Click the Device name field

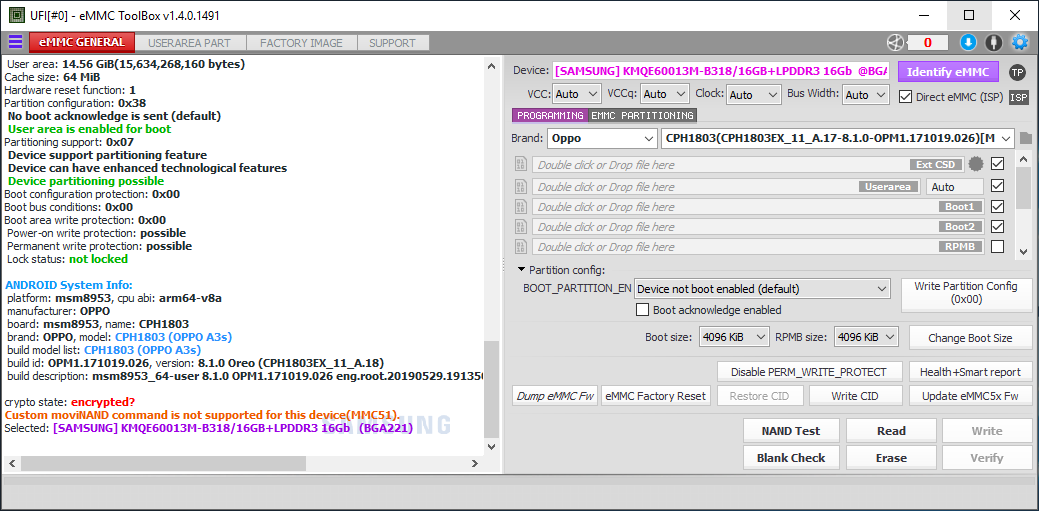pos(721,71)
